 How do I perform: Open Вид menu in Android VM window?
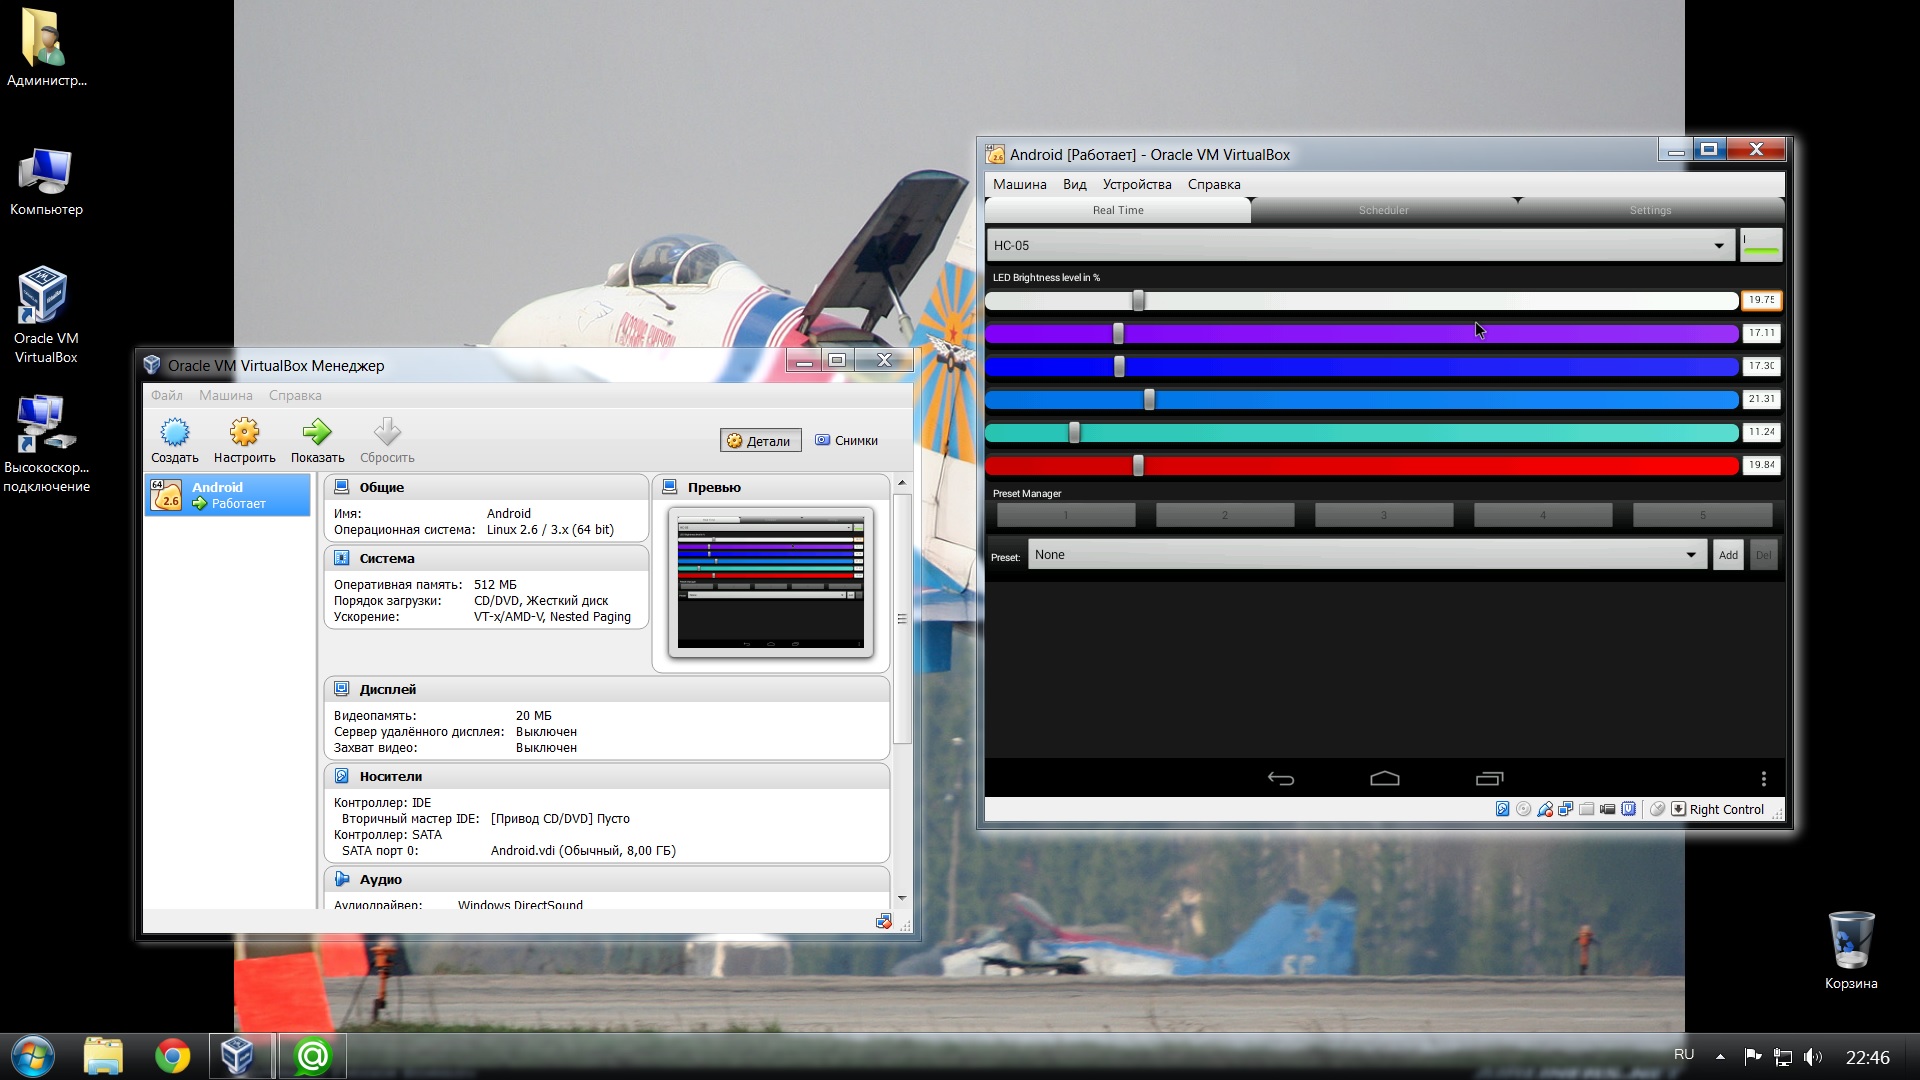coord(1074,184)
